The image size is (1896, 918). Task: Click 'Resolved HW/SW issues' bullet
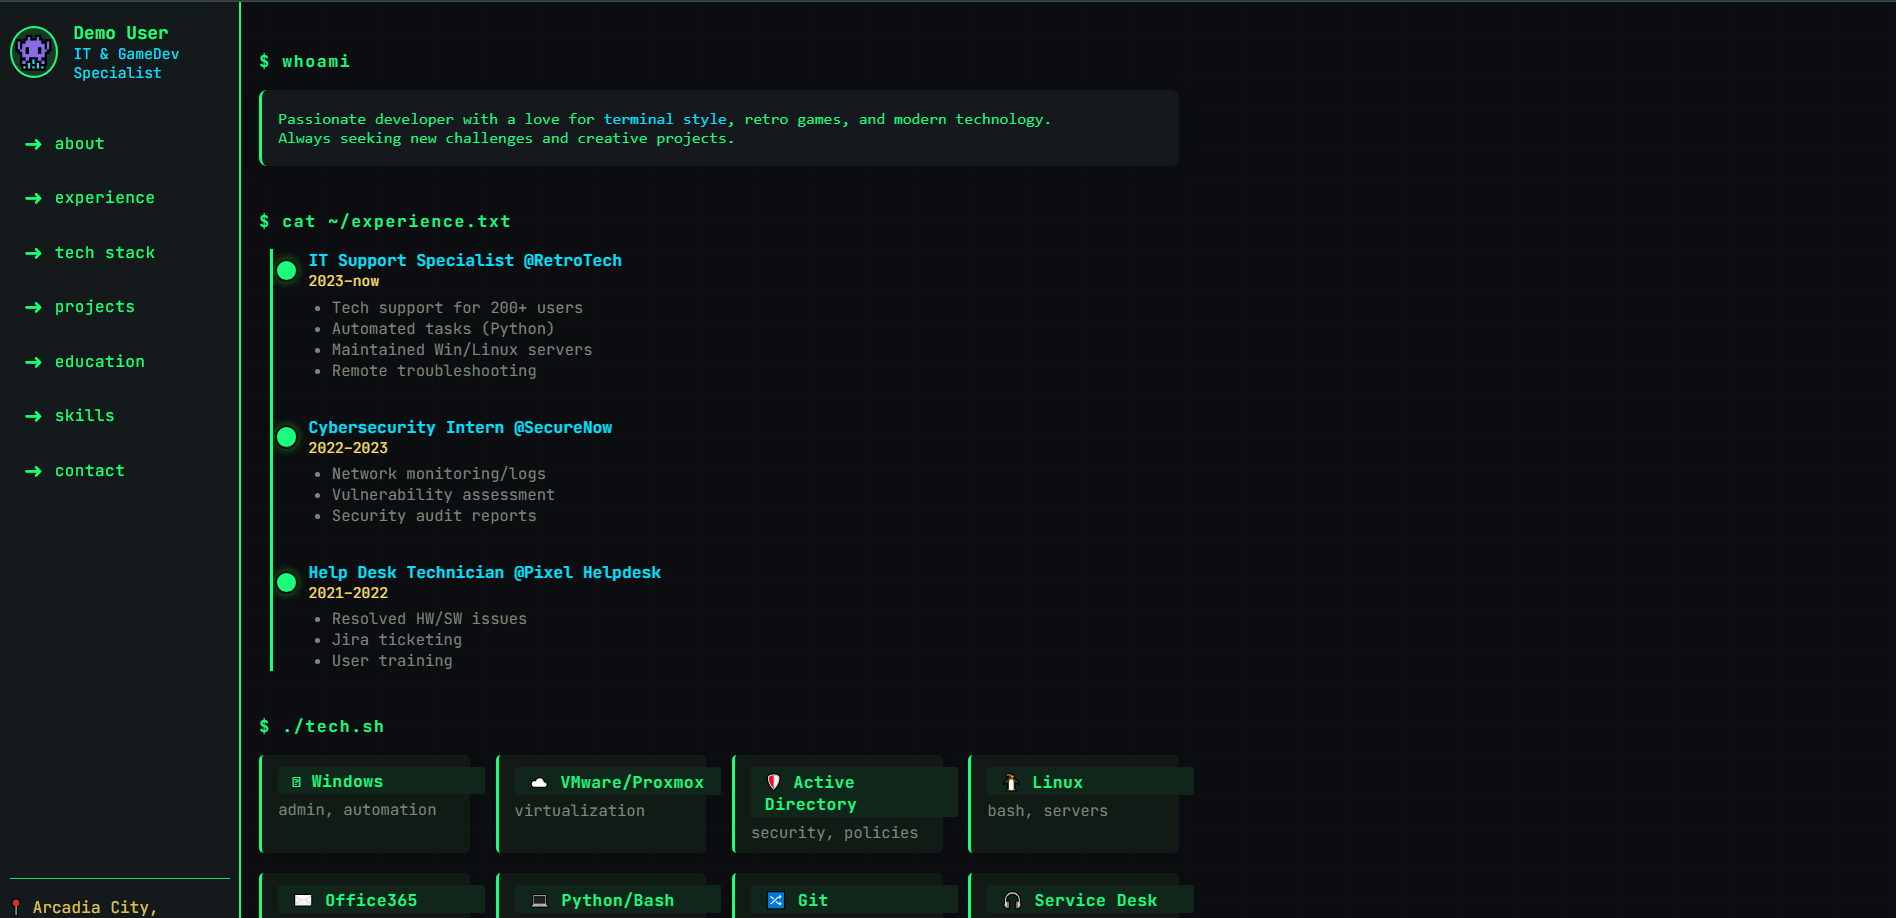click(x=429, y=619)
